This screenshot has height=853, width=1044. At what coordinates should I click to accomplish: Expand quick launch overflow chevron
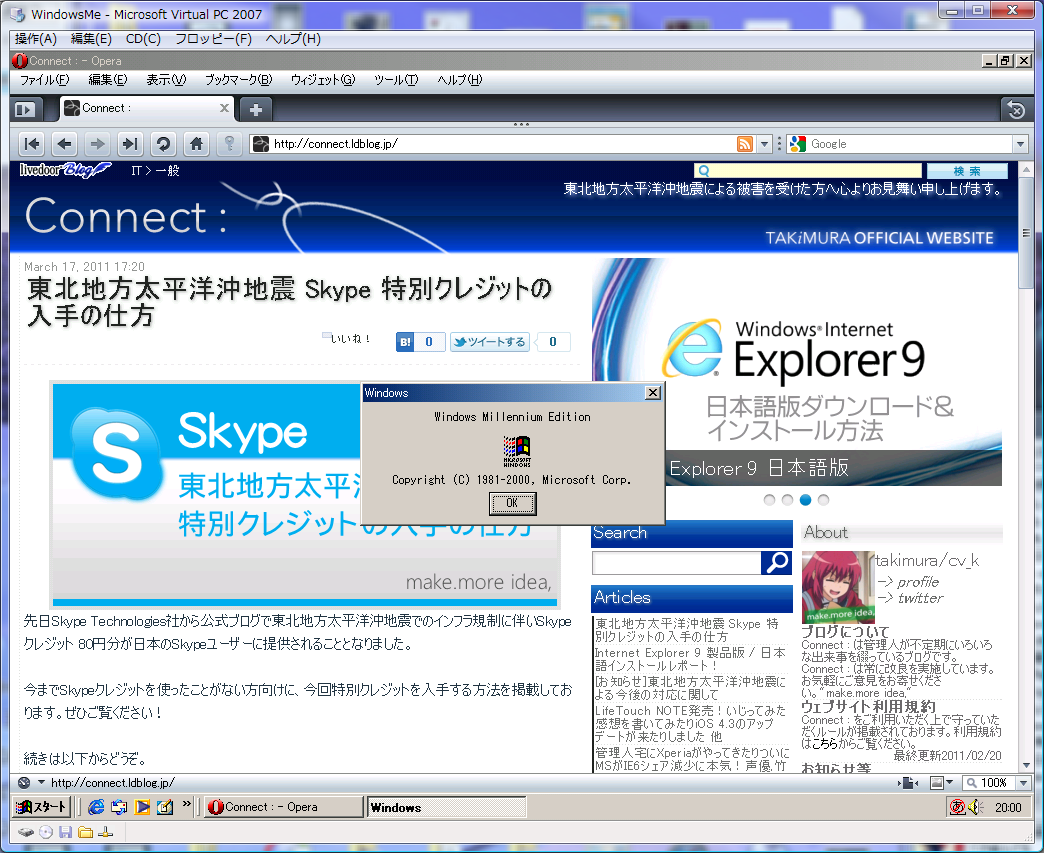186,804
